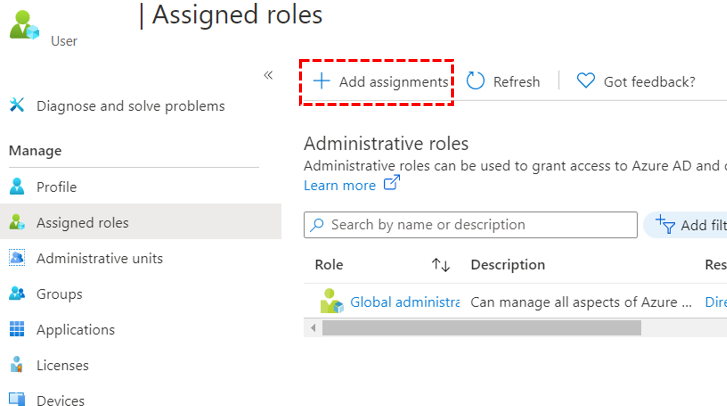The height and width of the screenshot is (406, 727).
Task: Click the Licenses icon
Action: point(17,364)
